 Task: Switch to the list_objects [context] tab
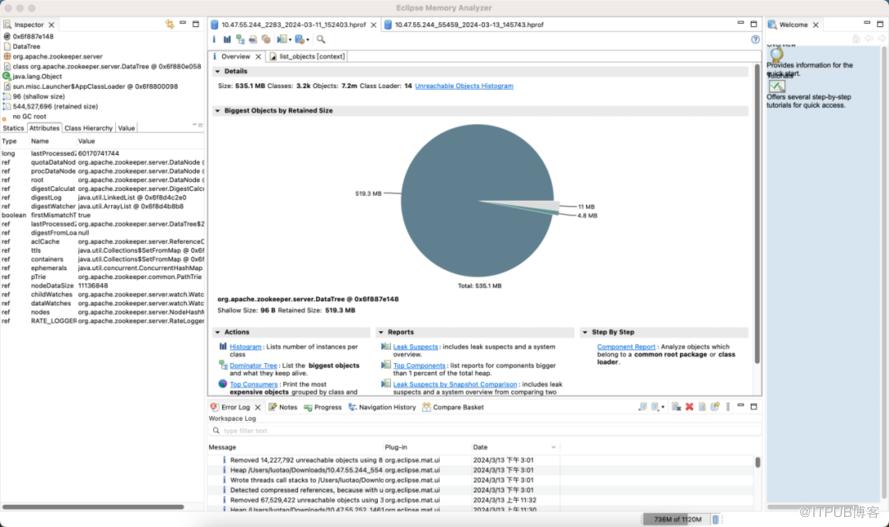[x=307, y=57]
